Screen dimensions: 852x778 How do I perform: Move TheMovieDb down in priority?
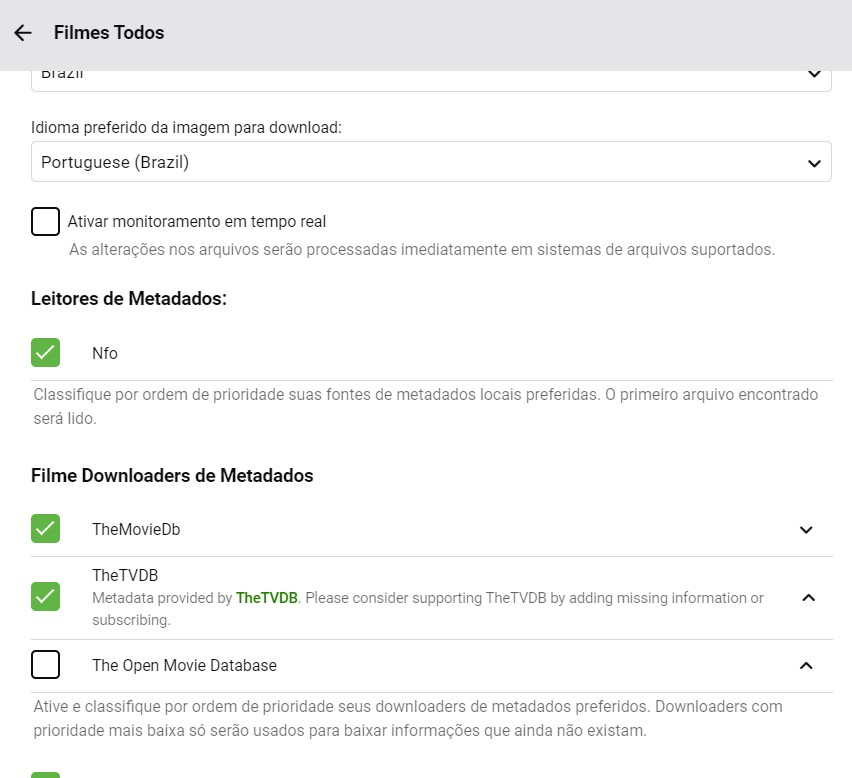807,530
